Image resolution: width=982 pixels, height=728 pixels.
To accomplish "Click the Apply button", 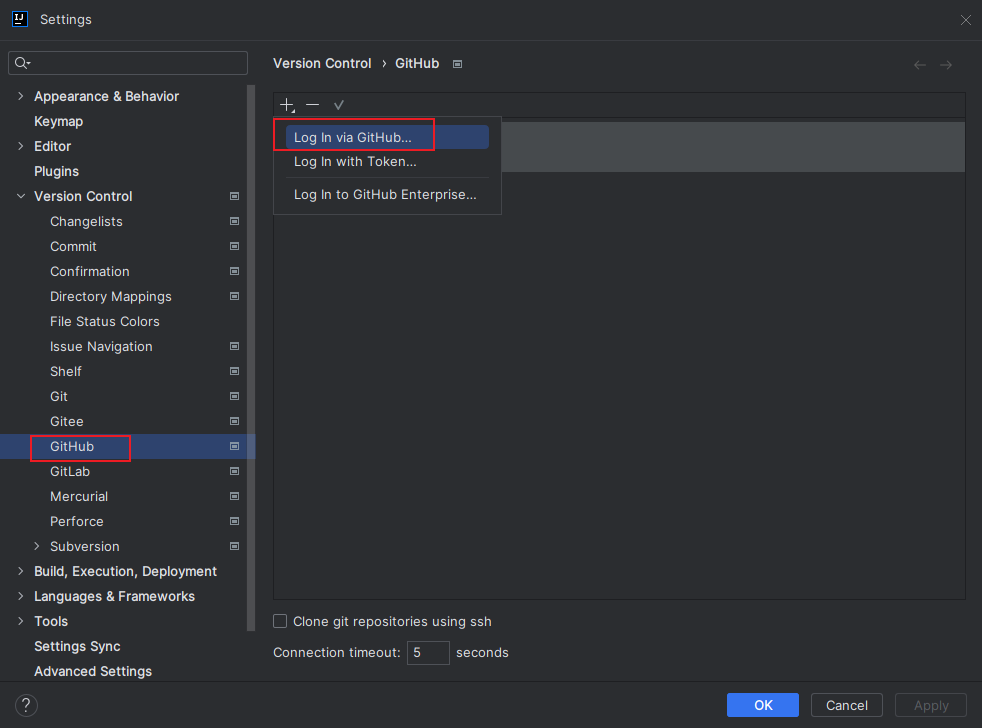I will click(x=931, y=705).
